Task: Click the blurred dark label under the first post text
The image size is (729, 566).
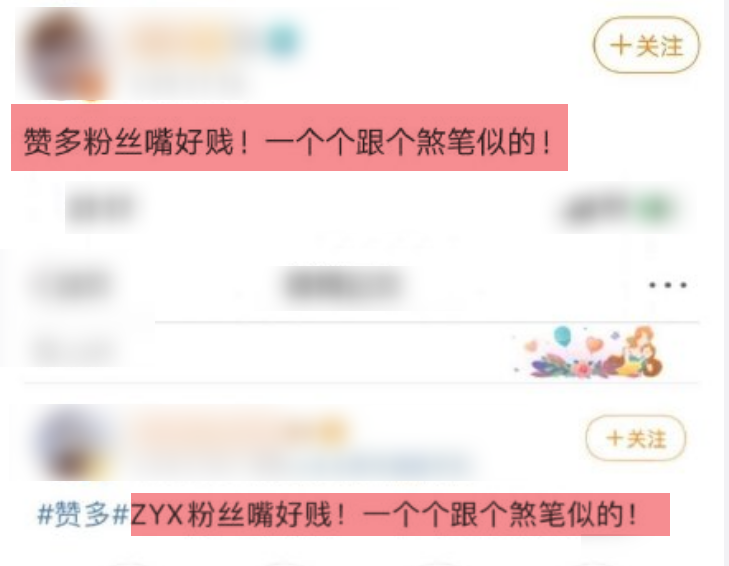Action: pos(103,208)
